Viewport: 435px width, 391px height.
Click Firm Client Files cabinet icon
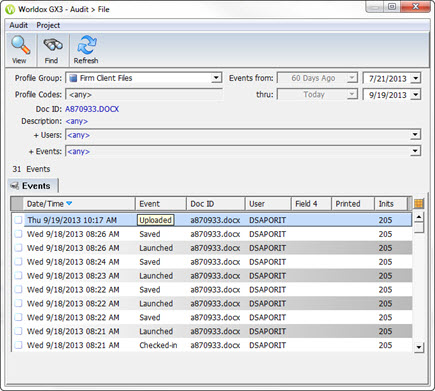[x=73, y=78]
